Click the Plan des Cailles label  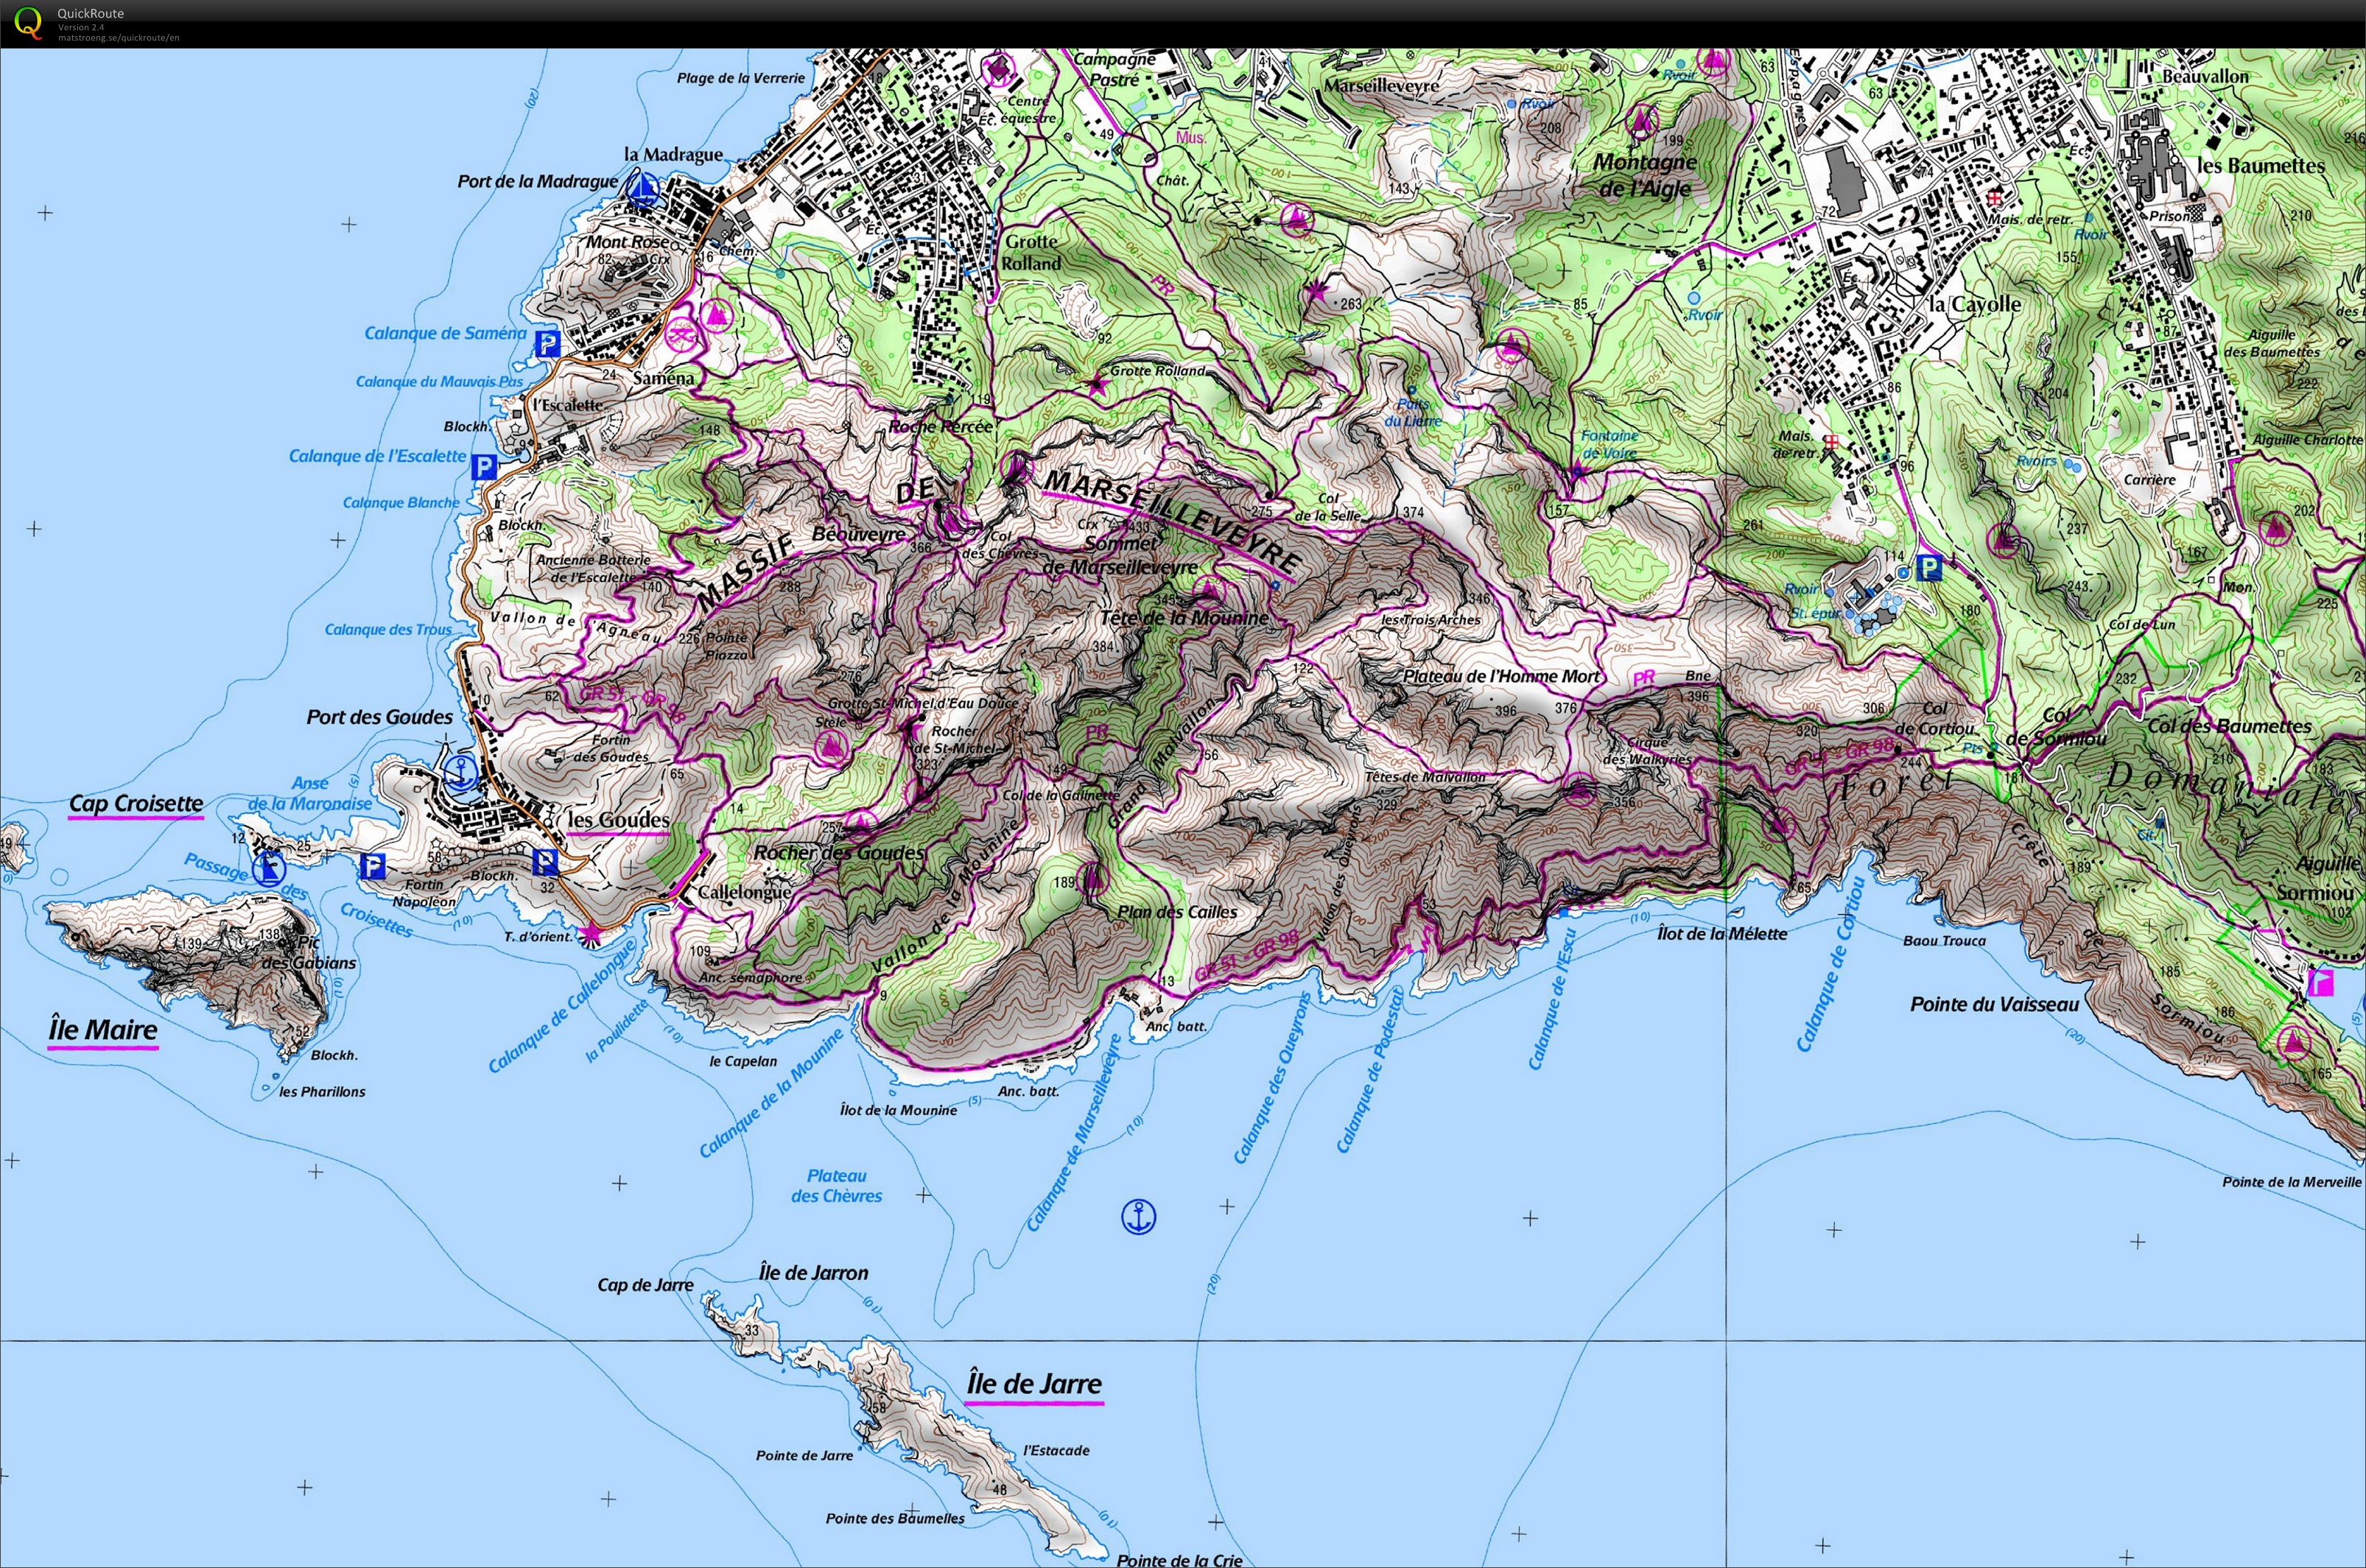(1177, 912)
